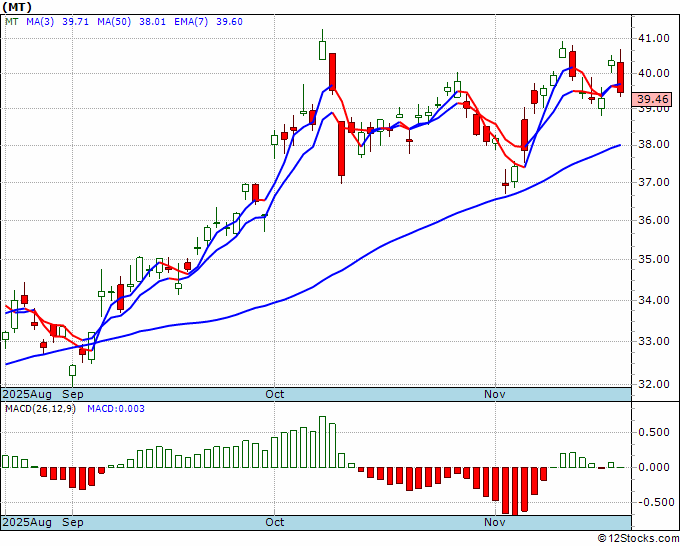Click the 36.00 price axis label
The image size is (680, 546).
[x=654, y=220]
